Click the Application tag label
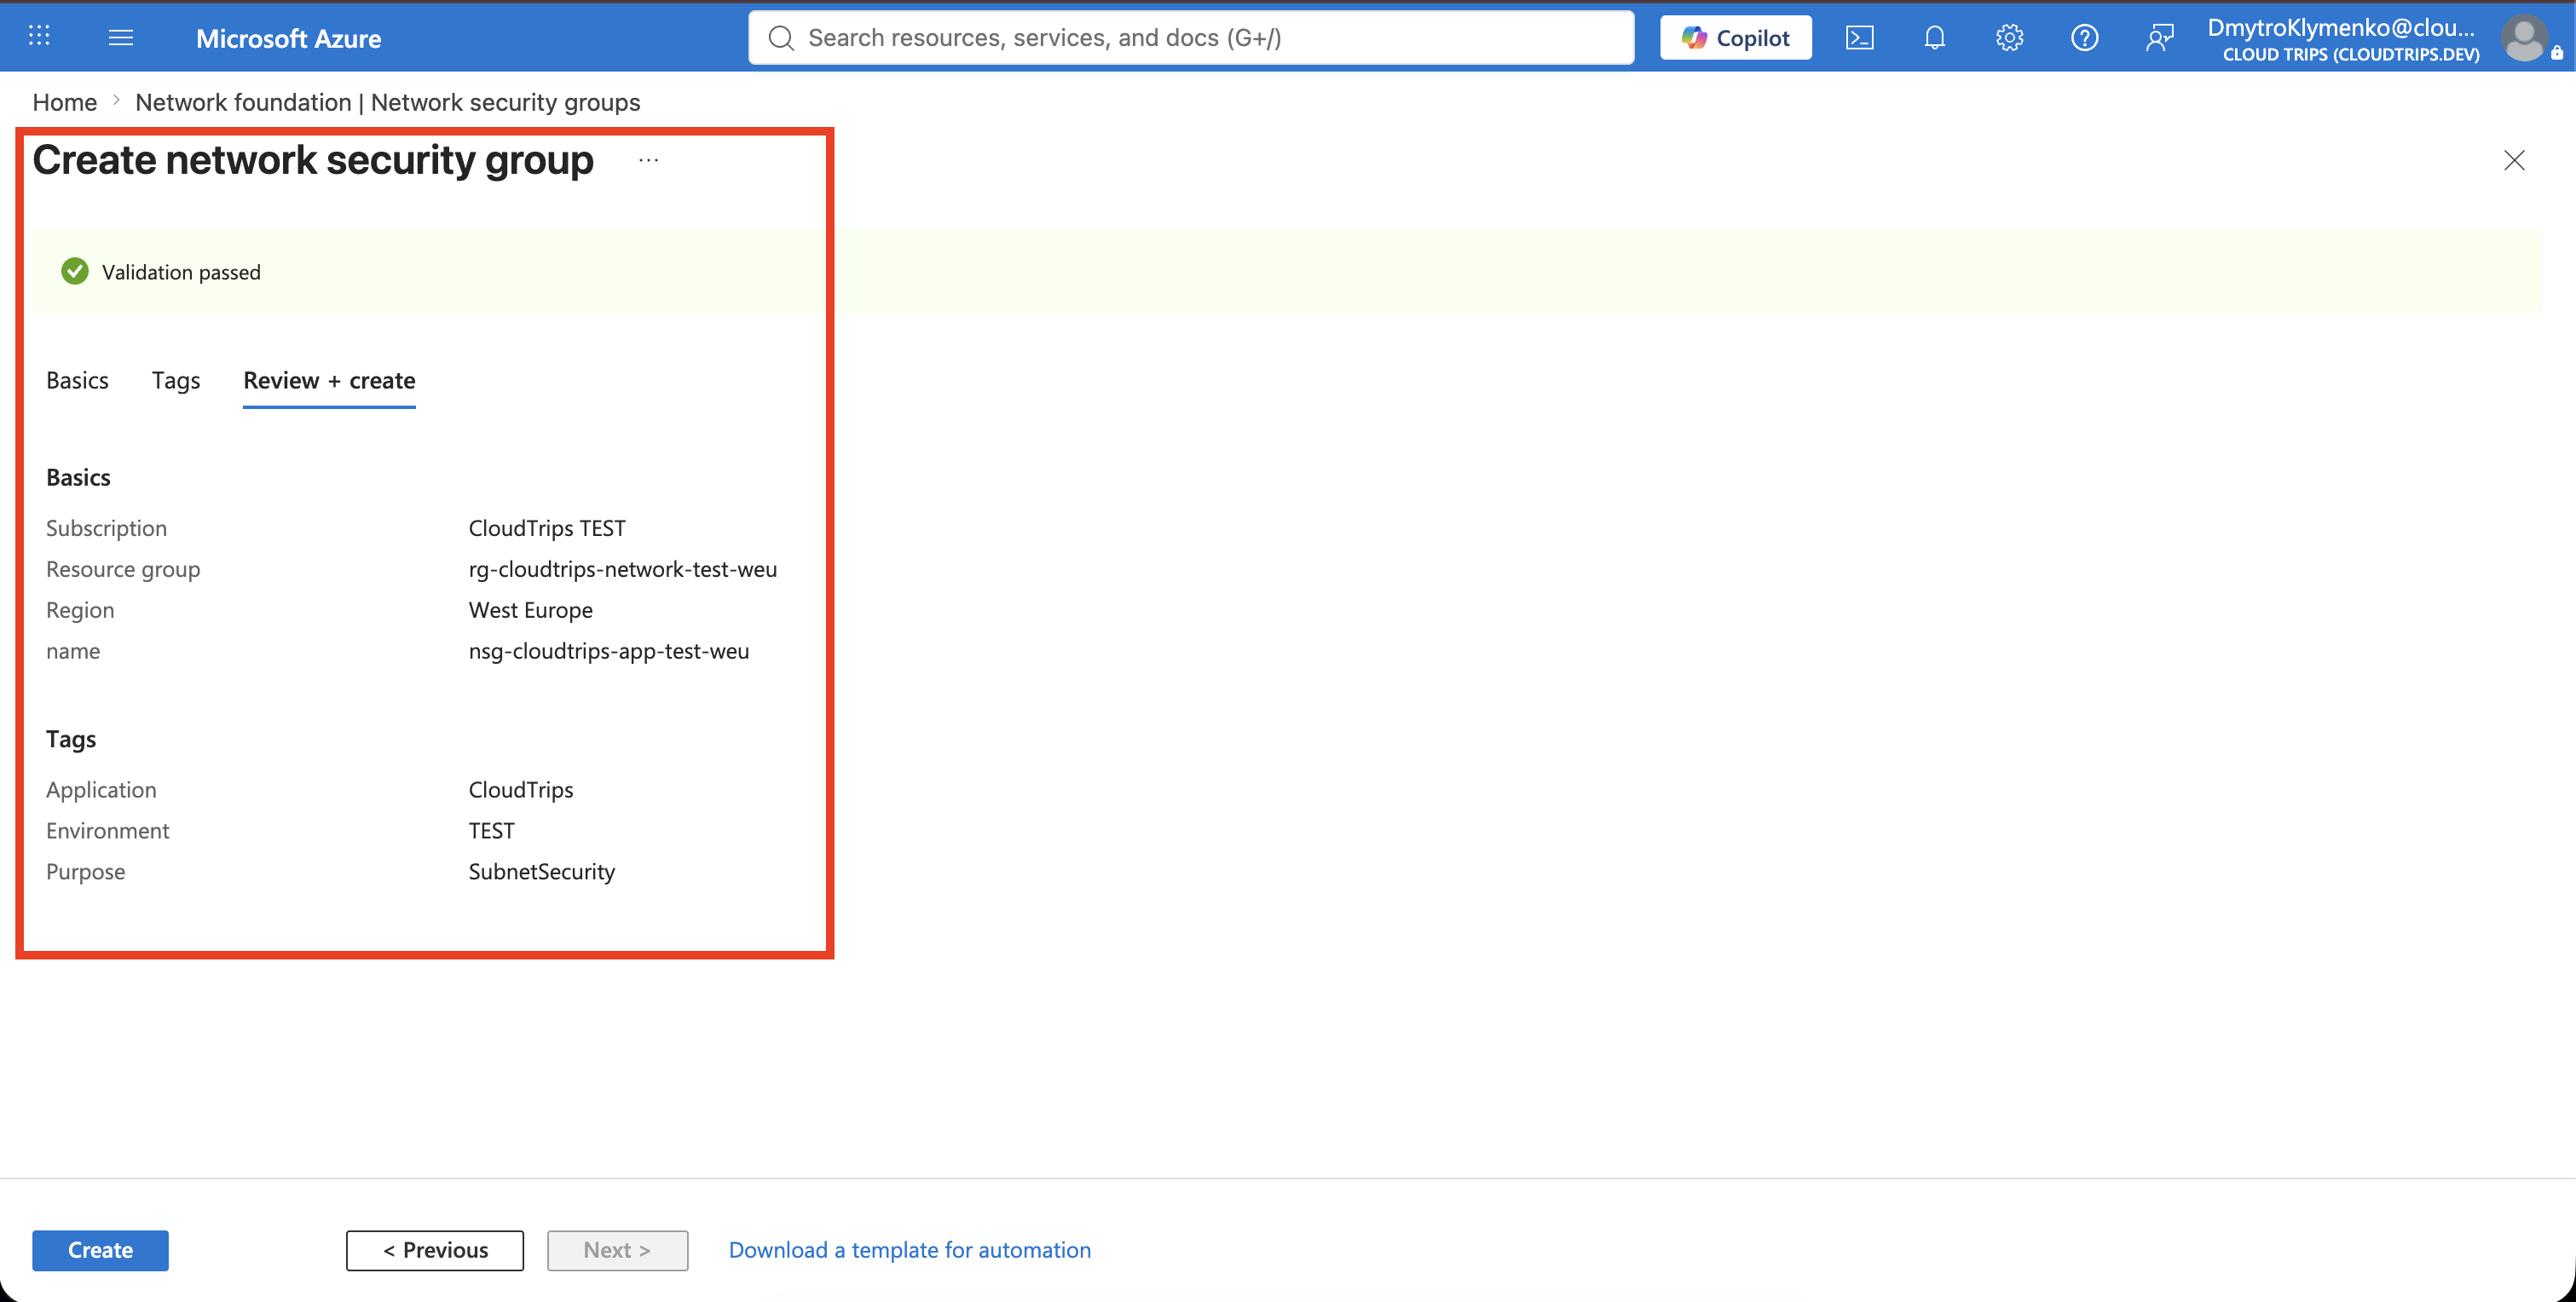The image size is (2576, 1302). pos(101,790)
